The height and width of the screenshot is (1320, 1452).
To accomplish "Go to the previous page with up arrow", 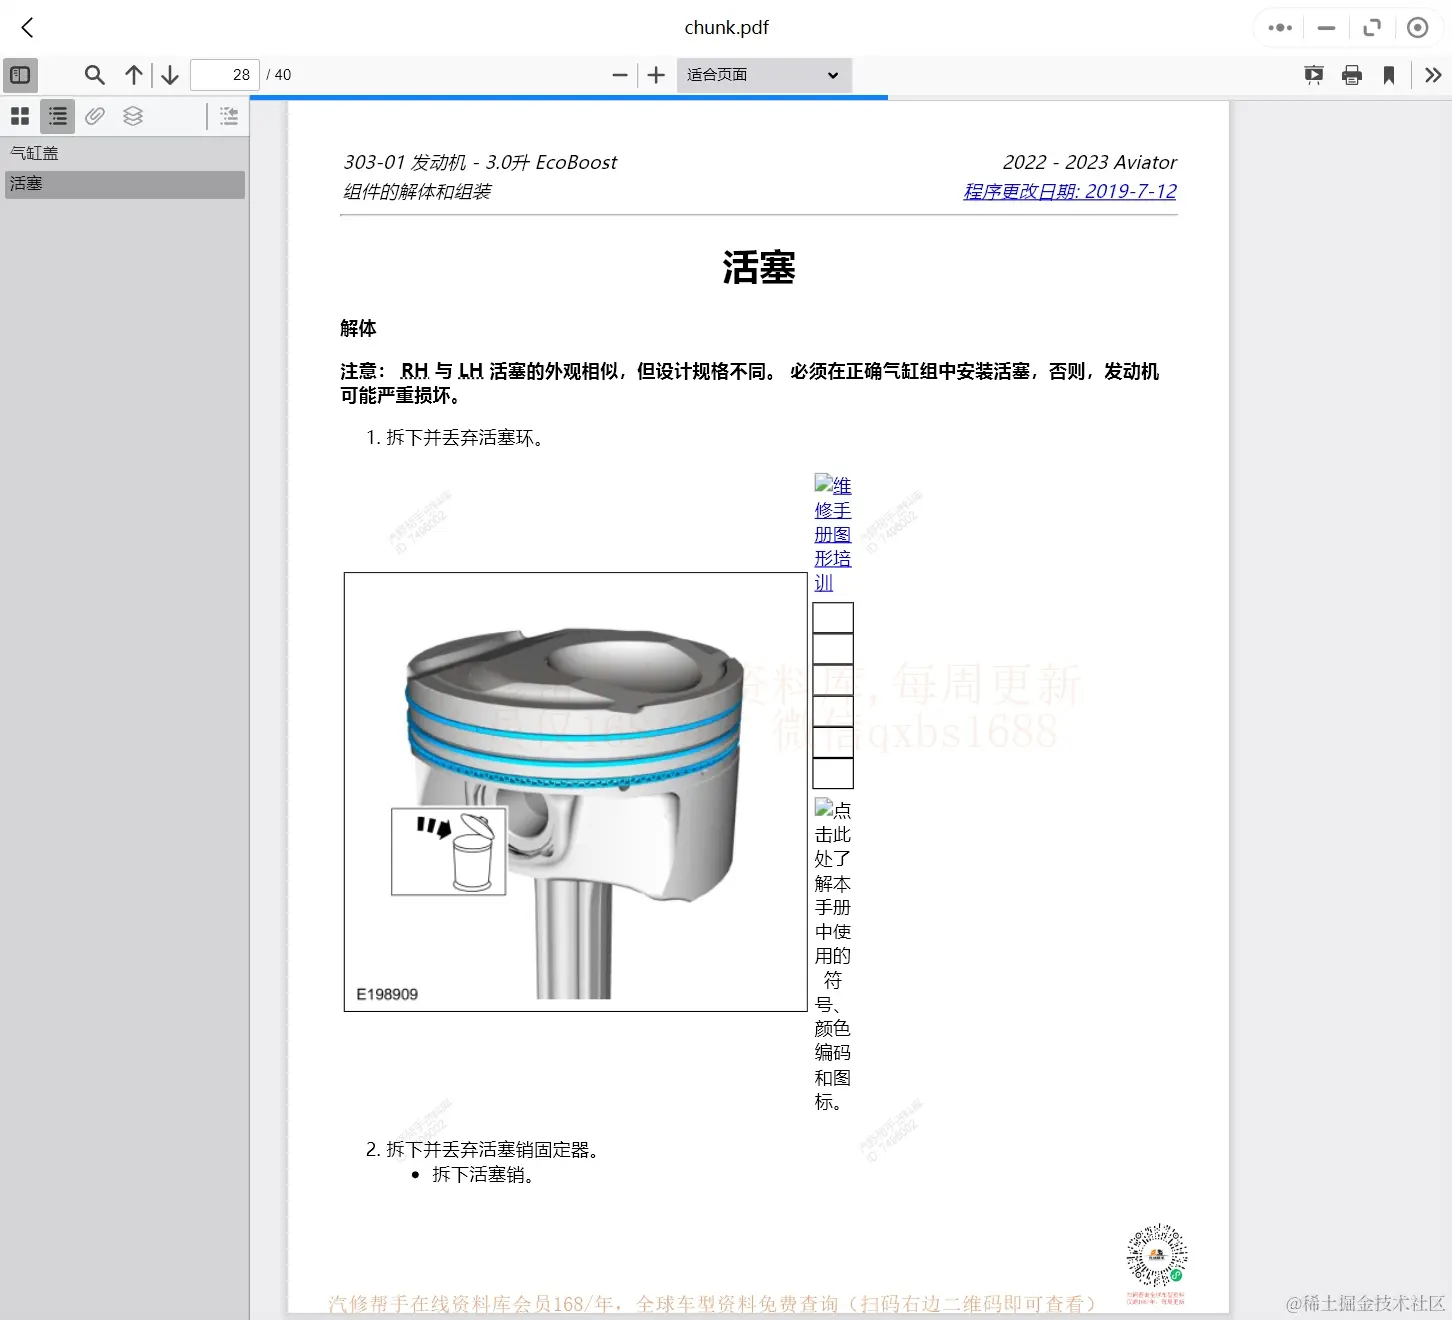I will coord(133,74).
